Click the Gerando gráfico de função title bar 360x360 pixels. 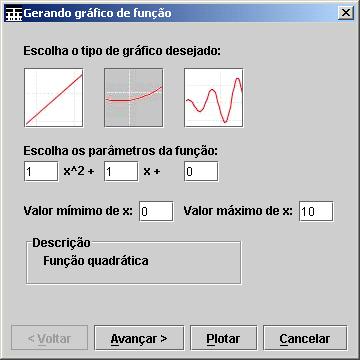[x=180, y=14]
